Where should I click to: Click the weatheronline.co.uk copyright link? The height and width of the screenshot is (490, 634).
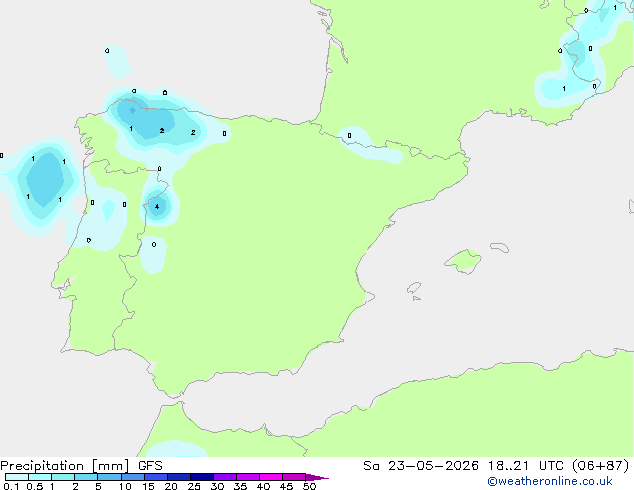(549, 481)
